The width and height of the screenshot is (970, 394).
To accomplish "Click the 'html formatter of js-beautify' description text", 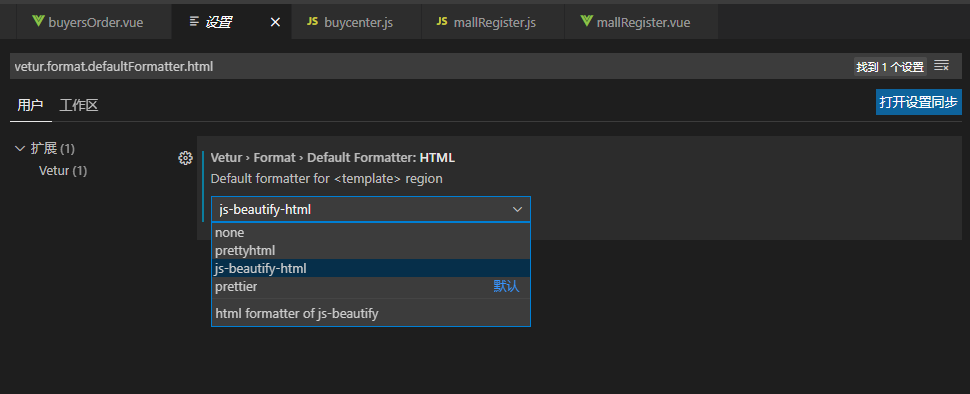I will pos(296,314).
